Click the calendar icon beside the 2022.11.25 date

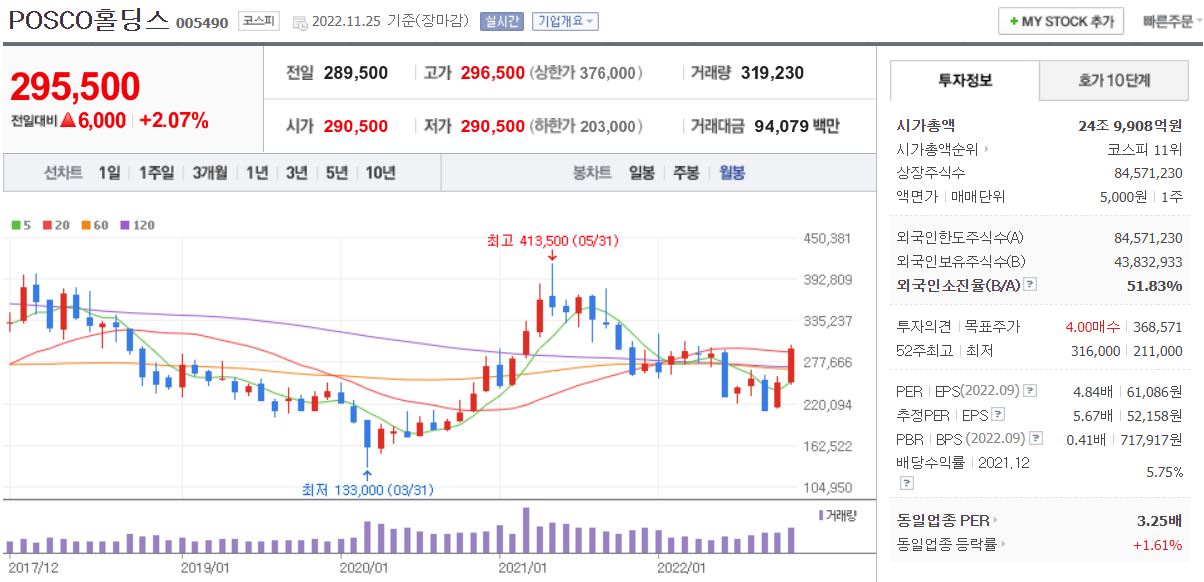(x=300, y=22)
